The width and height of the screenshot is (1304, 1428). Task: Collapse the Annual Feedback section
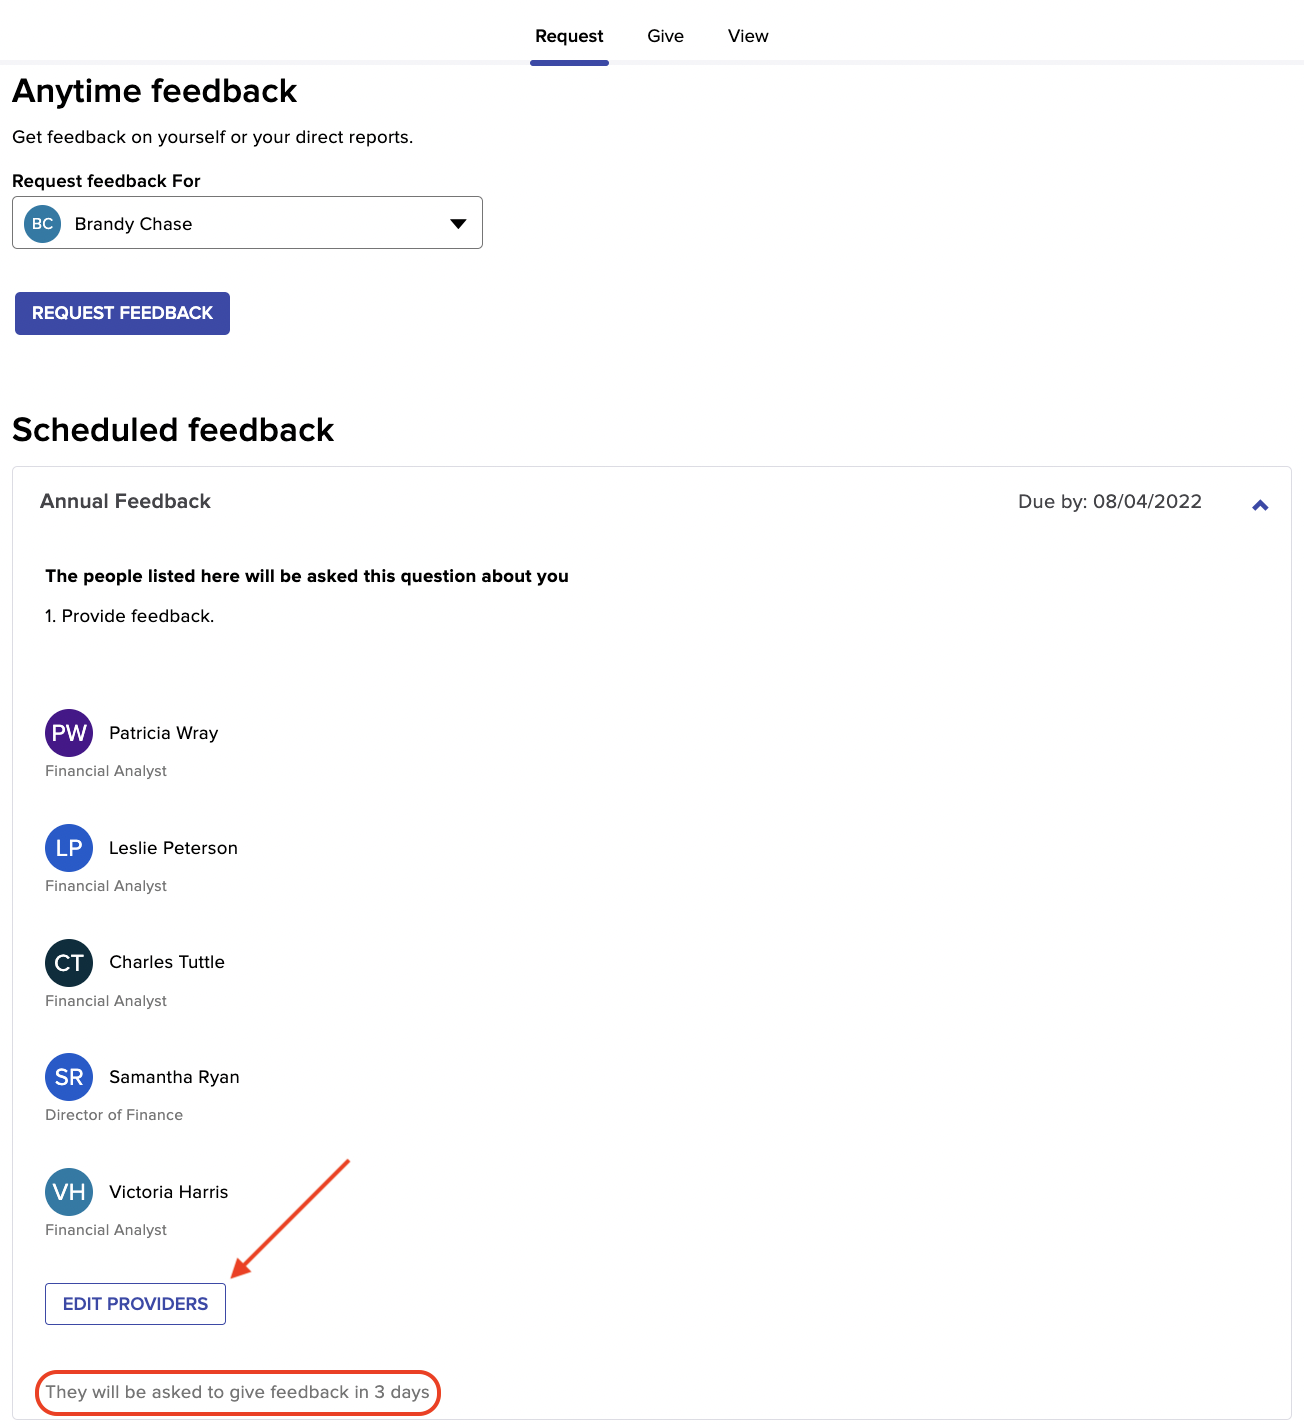(1260, 505)
